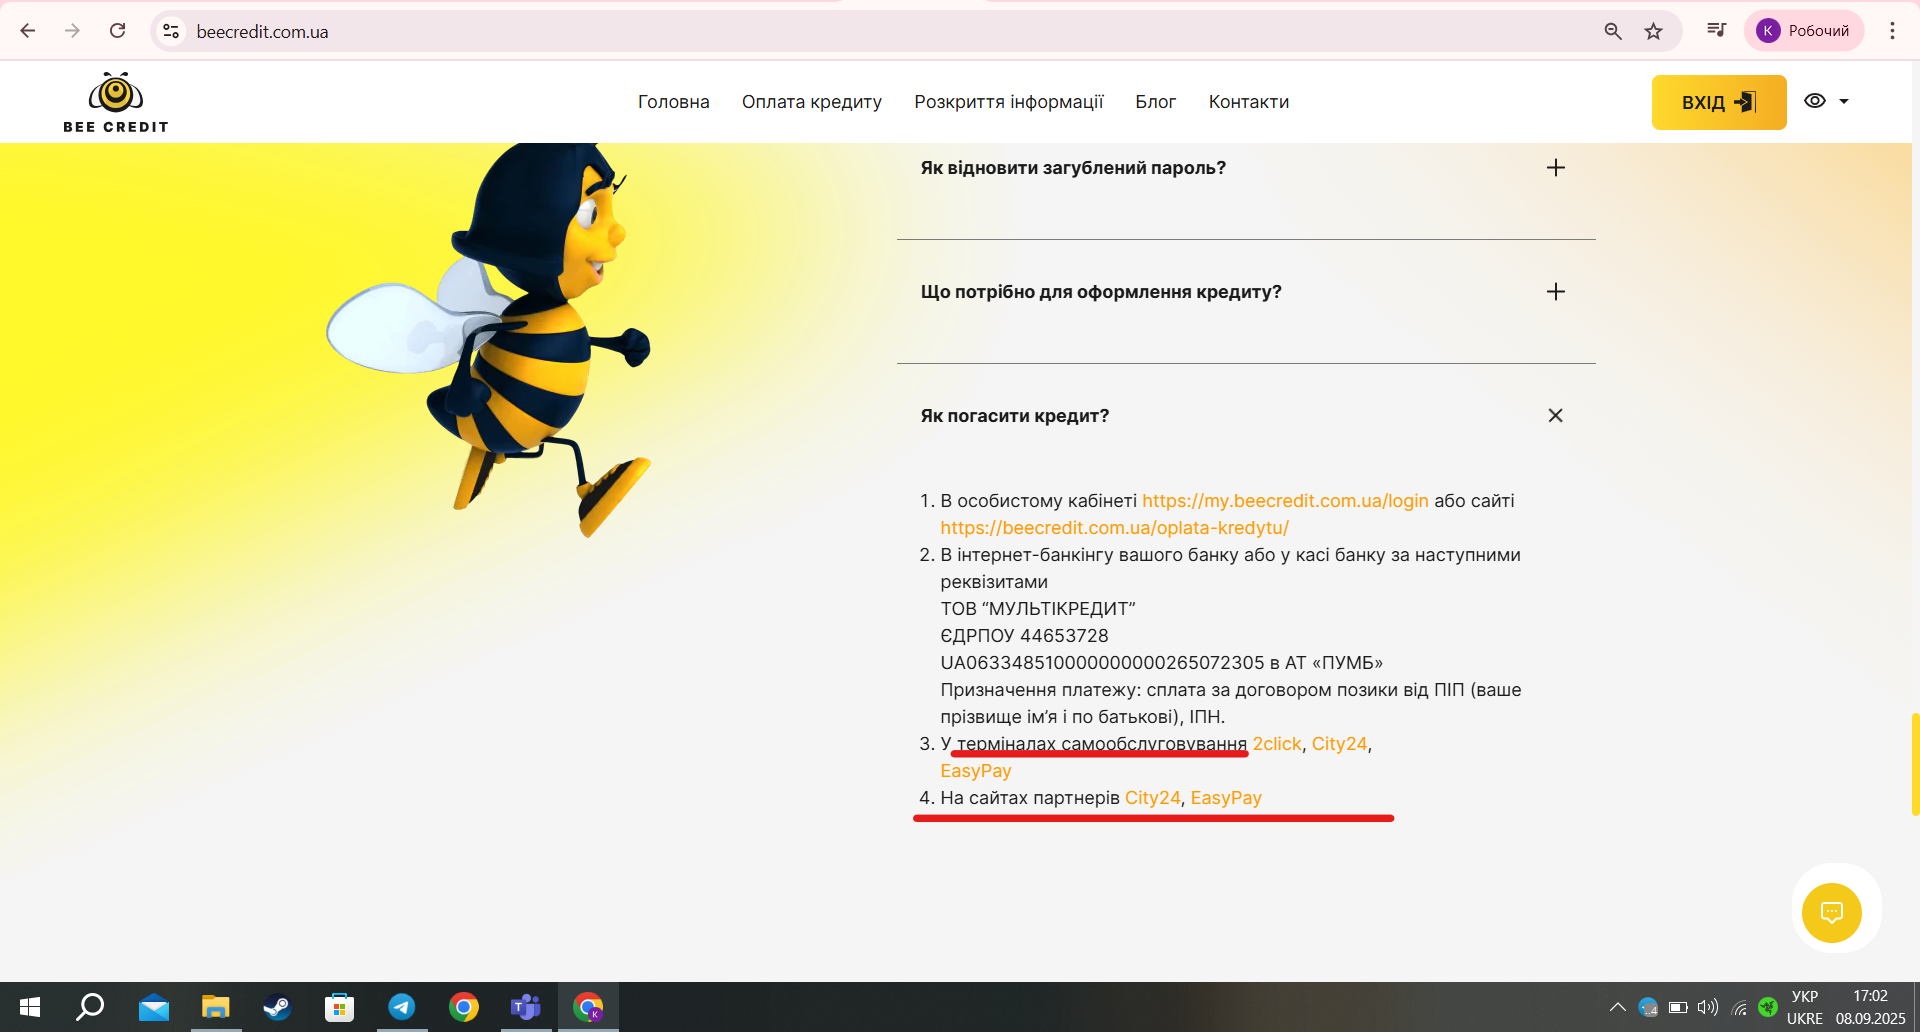
Task: Click ЄДРПОУ 44653728 text
Action: [1024, 636]
